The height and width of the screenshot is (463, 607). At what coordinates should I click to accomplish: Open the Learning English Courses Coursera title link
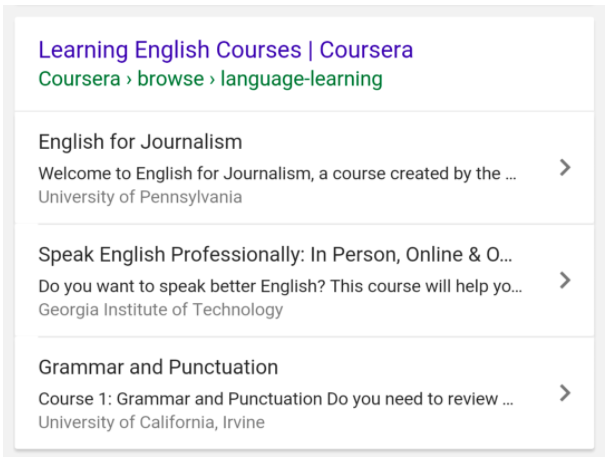(226, 50)
